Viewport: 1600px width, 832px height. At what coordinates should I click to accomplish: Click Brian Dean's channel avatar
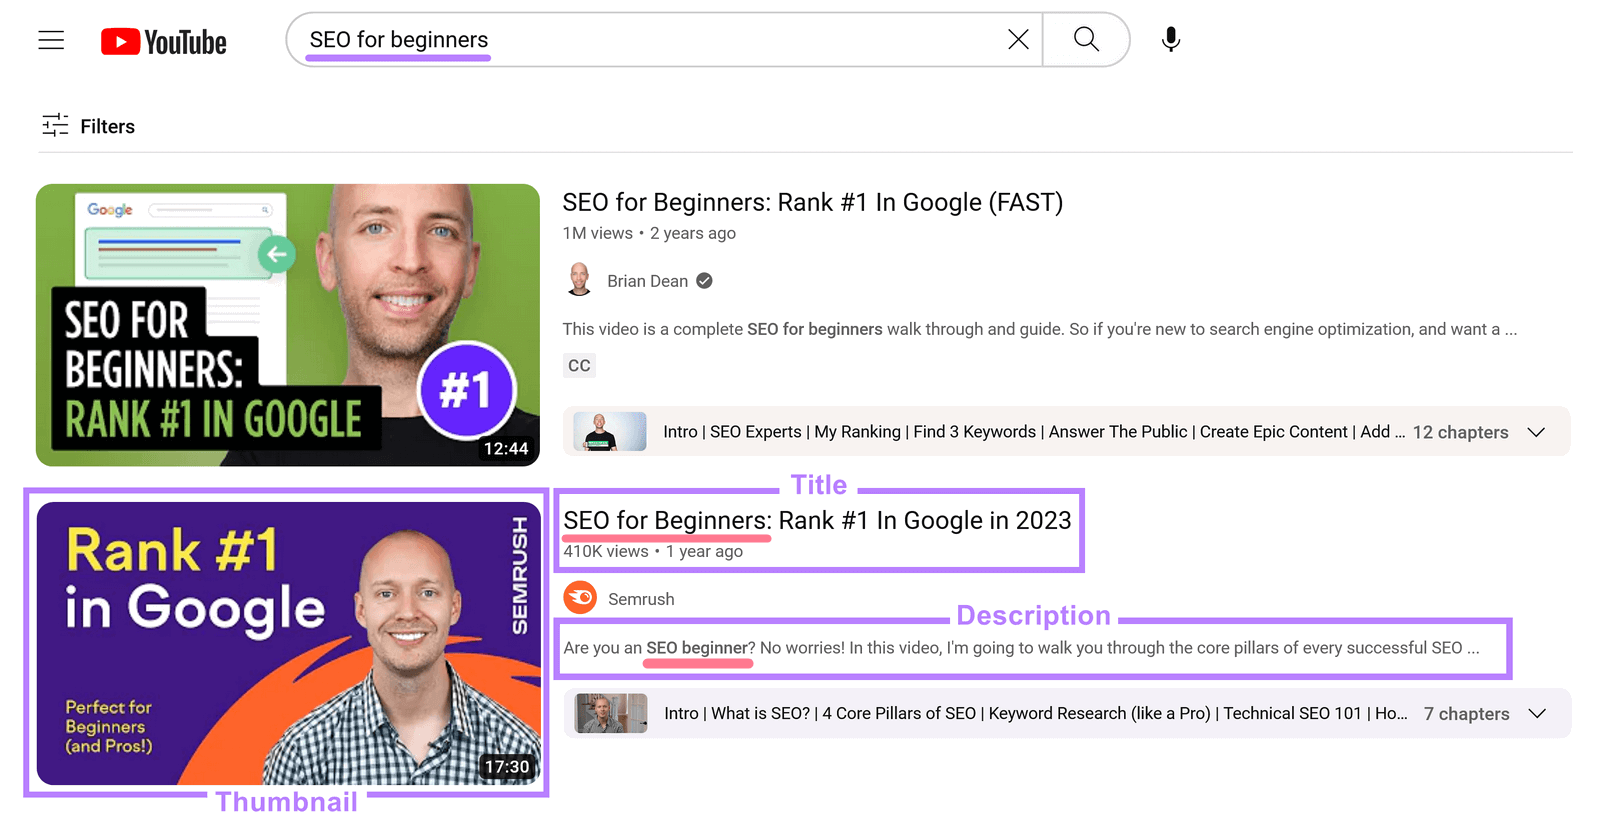click(x=579, y=281)
